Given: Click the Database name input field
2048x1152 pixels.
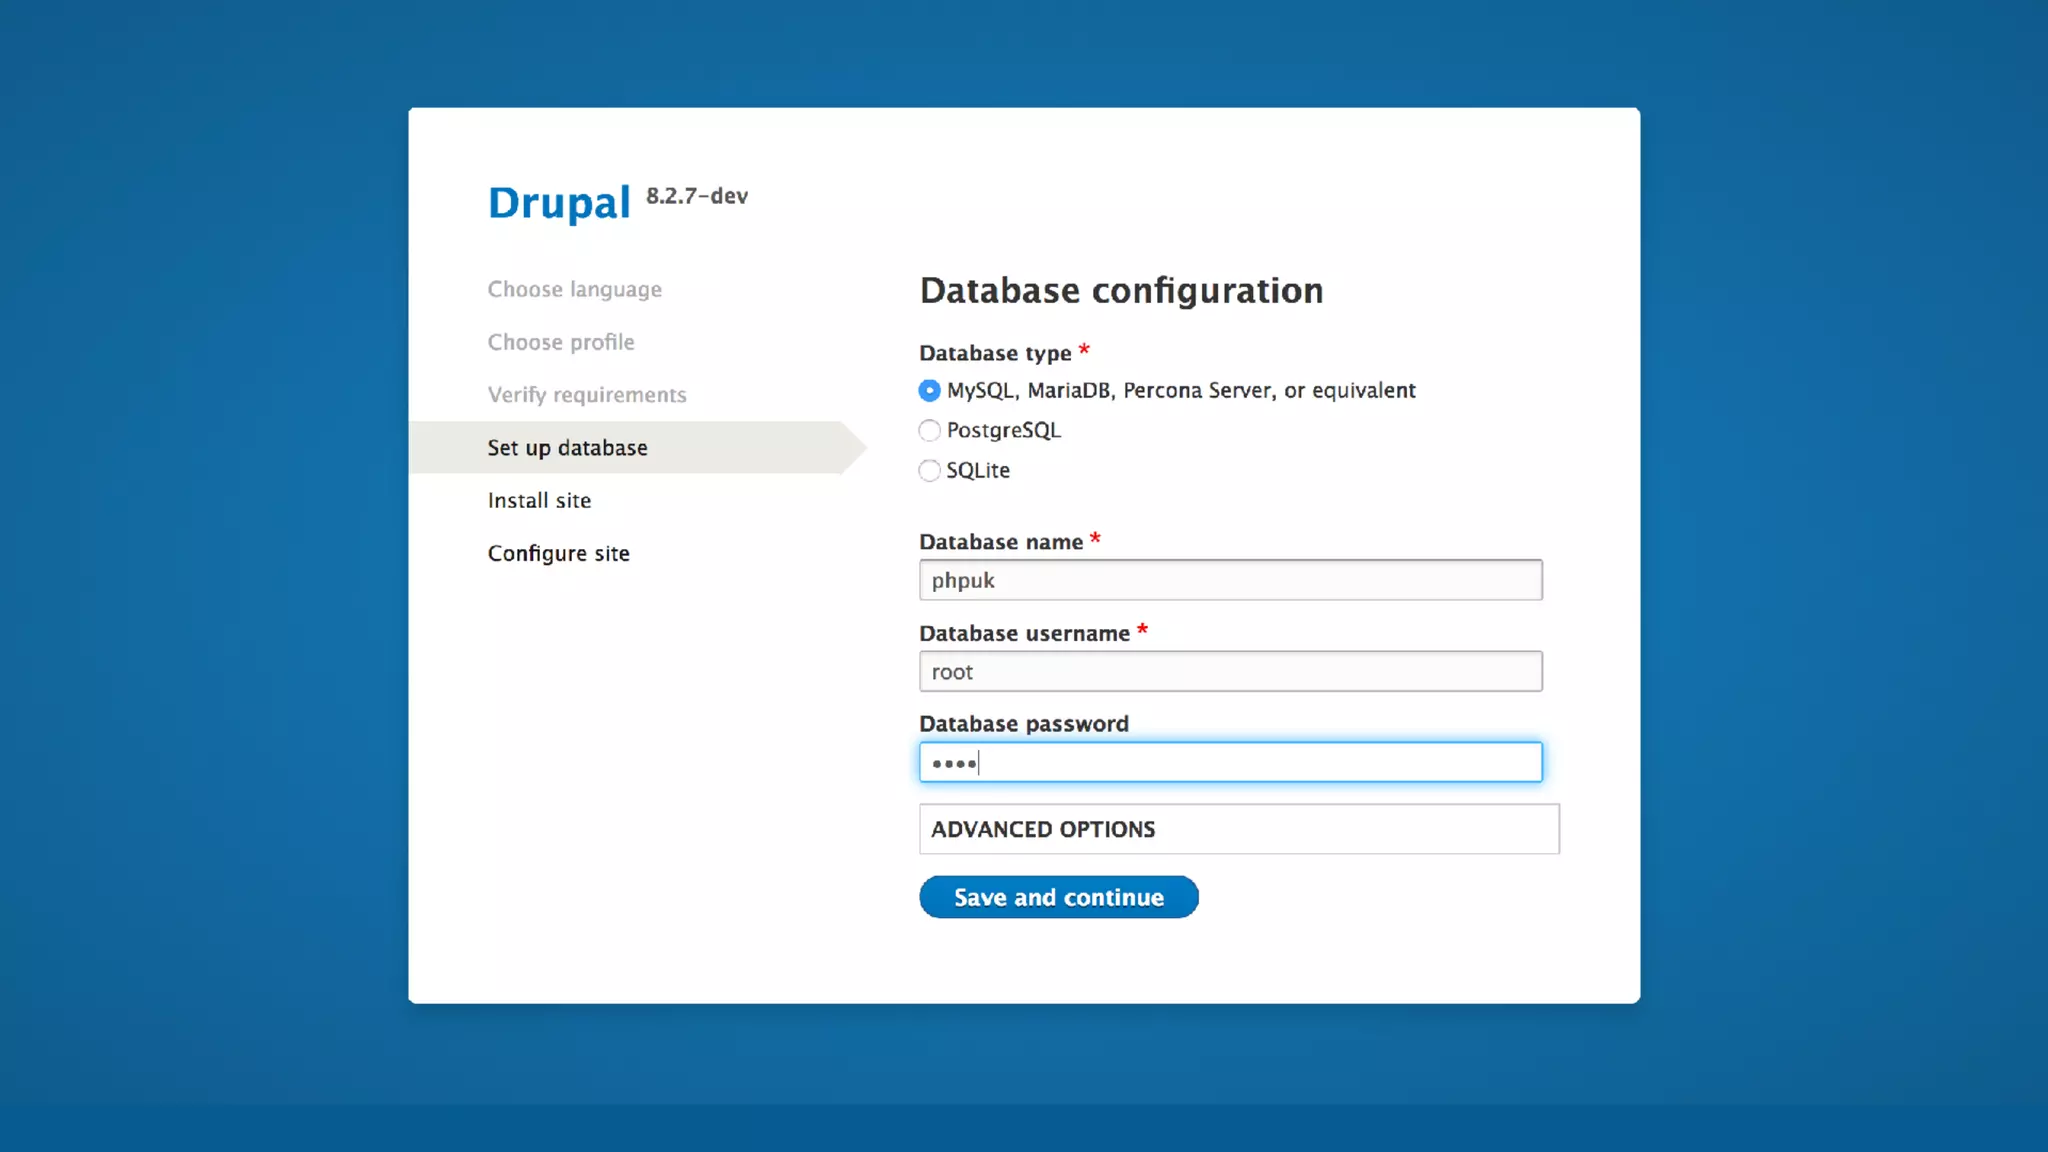Looking at the screenshot, I should (1230, 580).
